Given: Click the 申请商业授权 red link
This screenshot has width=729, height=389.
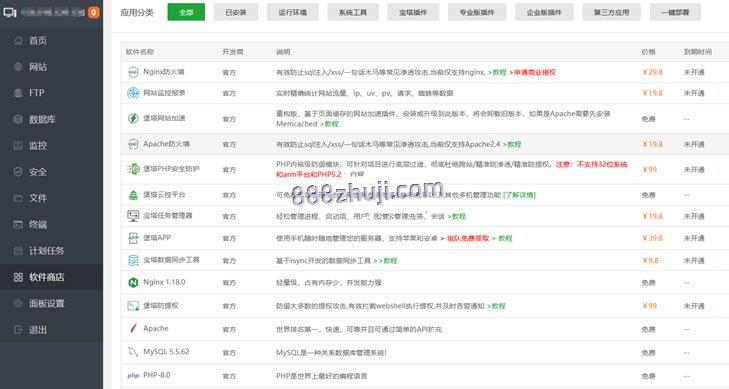Looking at the screenshot, I should click(535, 73).
